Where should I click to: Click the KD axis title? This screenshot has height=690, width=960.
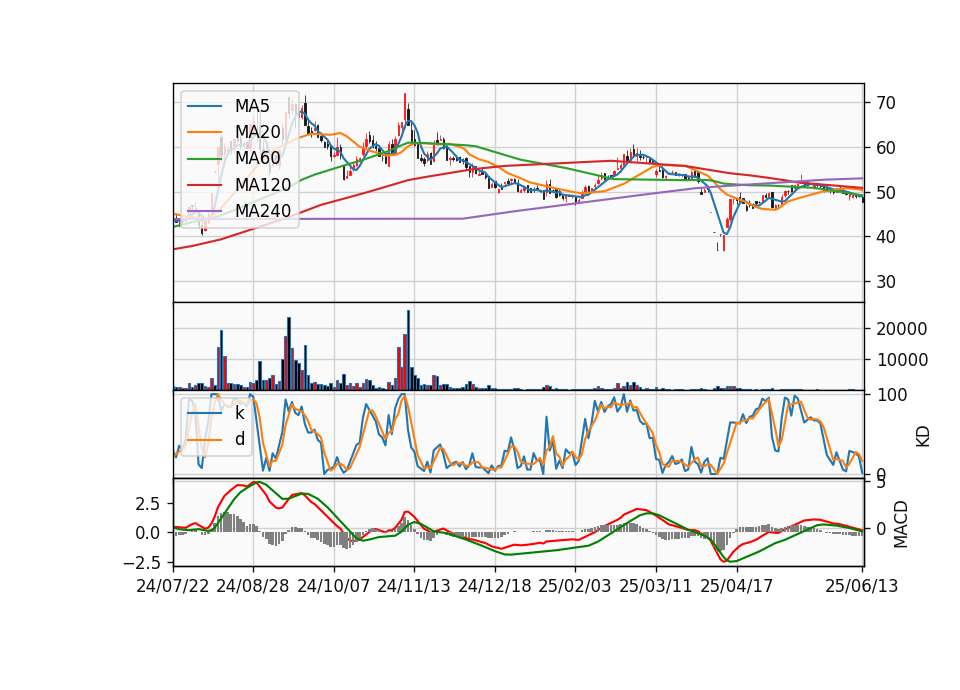pos(923,437)
